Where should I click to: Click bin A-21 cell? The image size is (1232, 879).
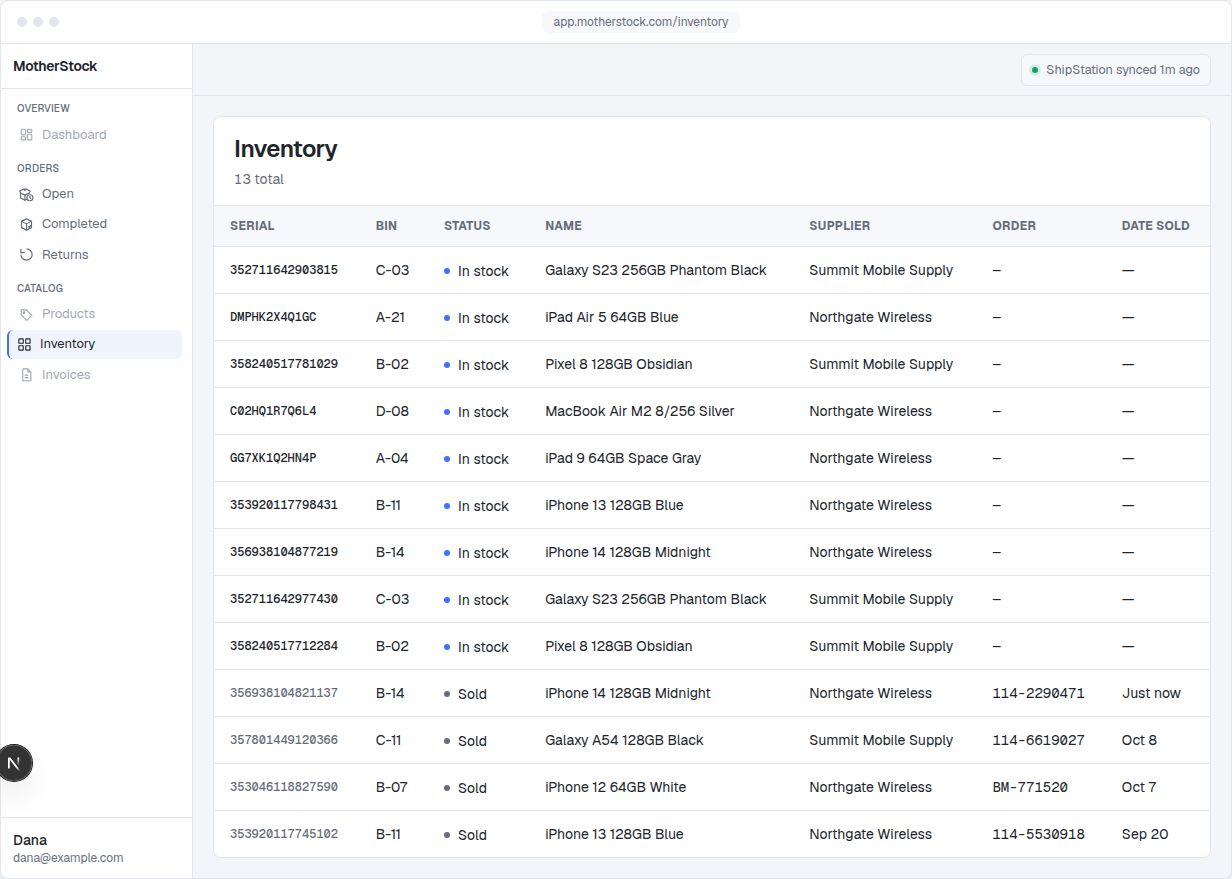click(390, 317)
